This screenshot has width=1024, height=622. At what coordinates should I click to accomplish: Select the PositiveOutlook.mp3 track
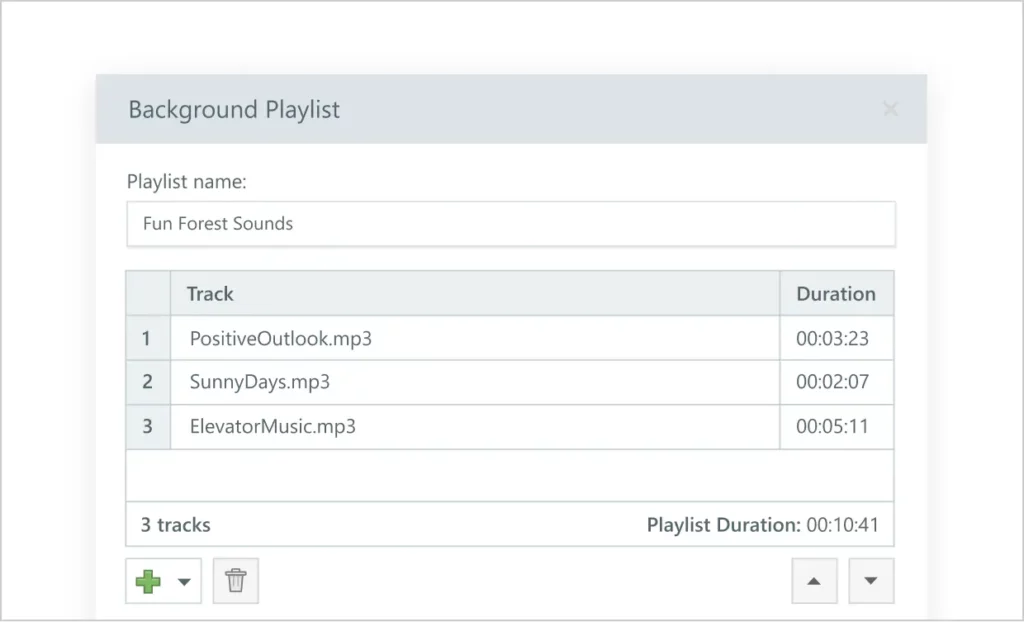point(281,338)
